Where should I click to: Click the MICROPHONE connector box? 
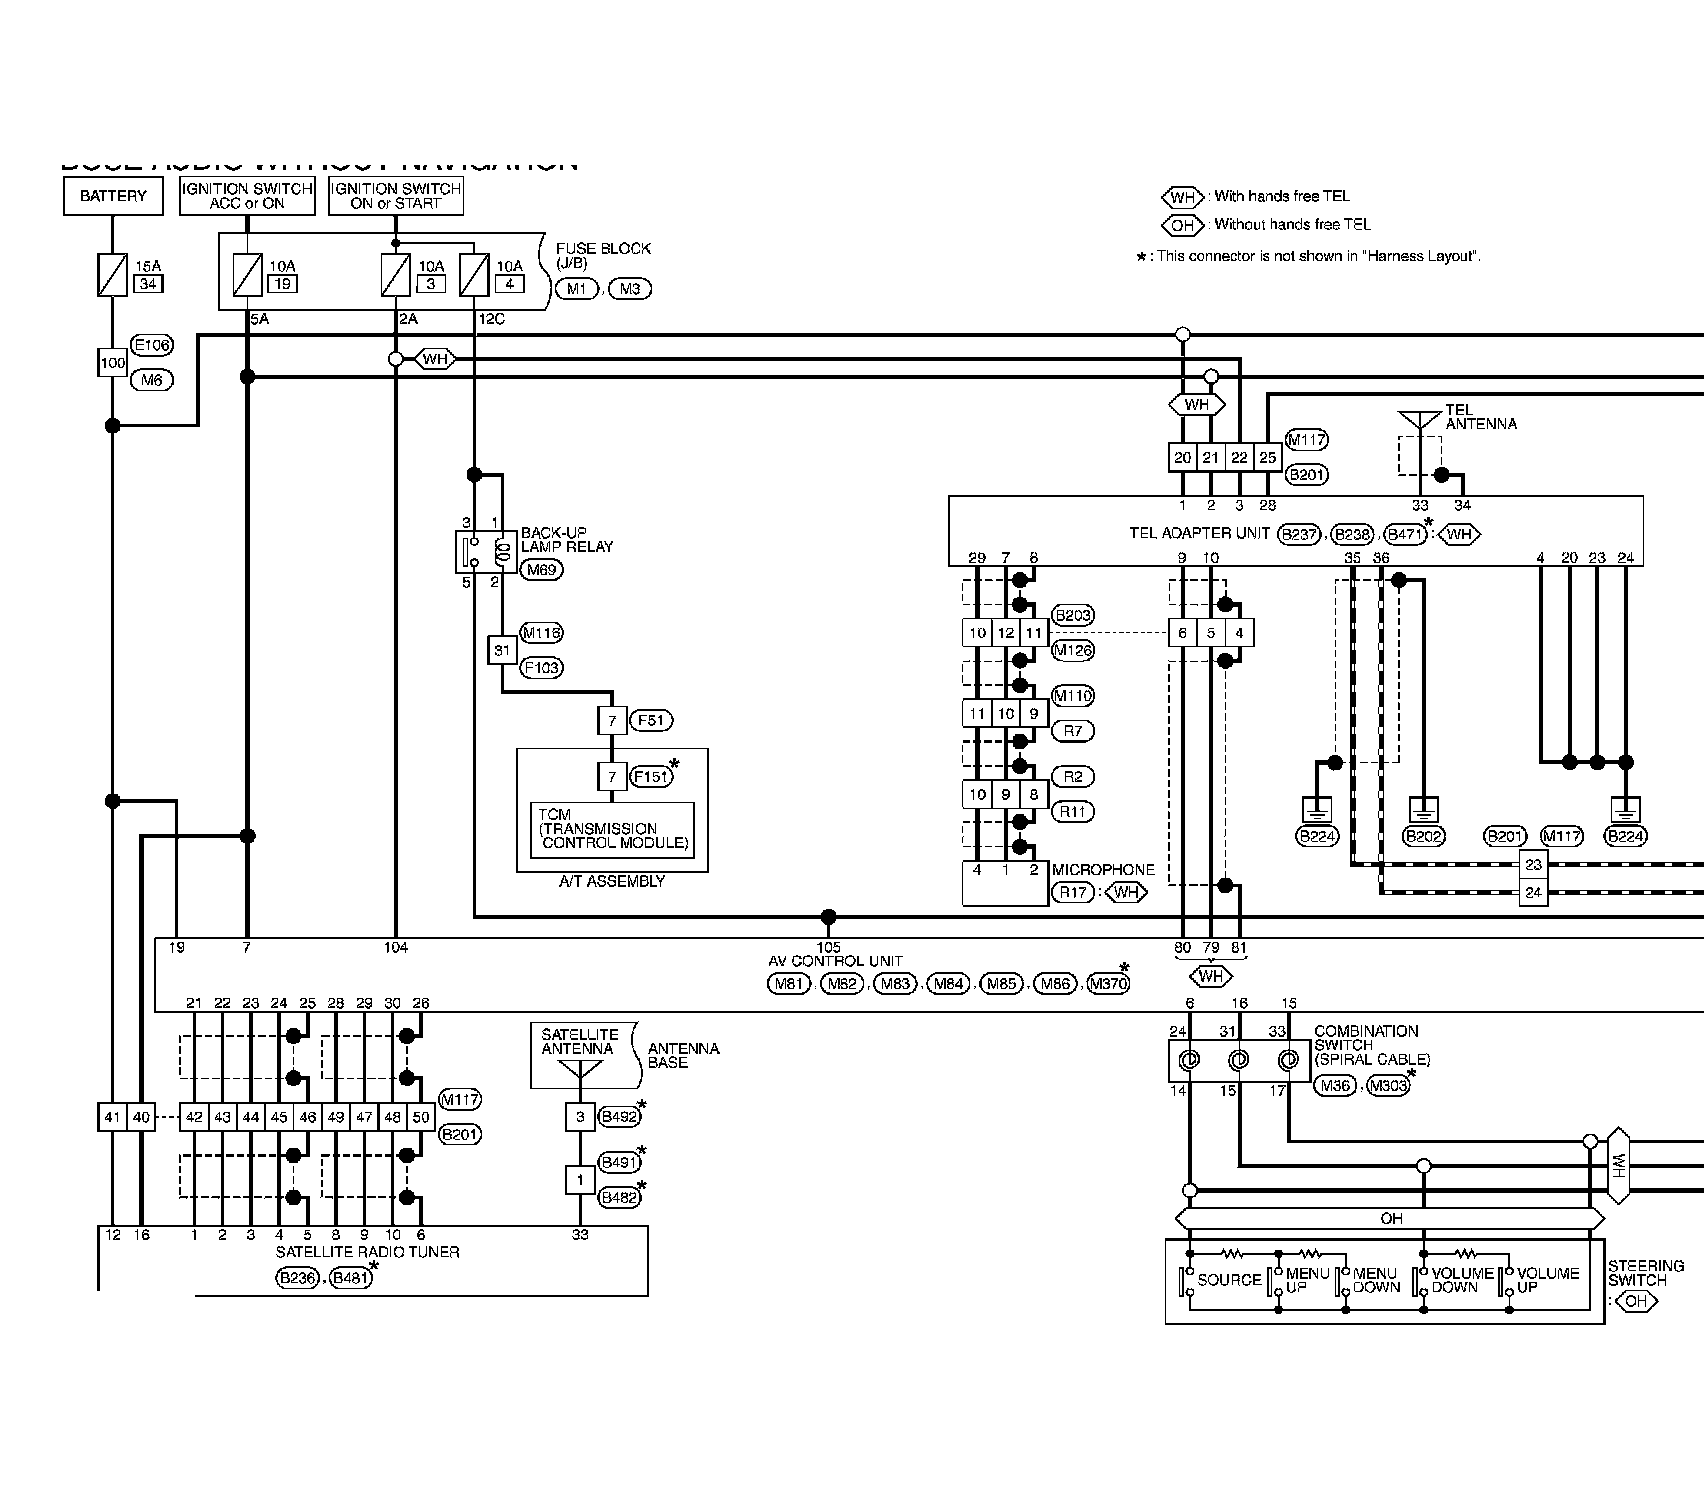1005,883
